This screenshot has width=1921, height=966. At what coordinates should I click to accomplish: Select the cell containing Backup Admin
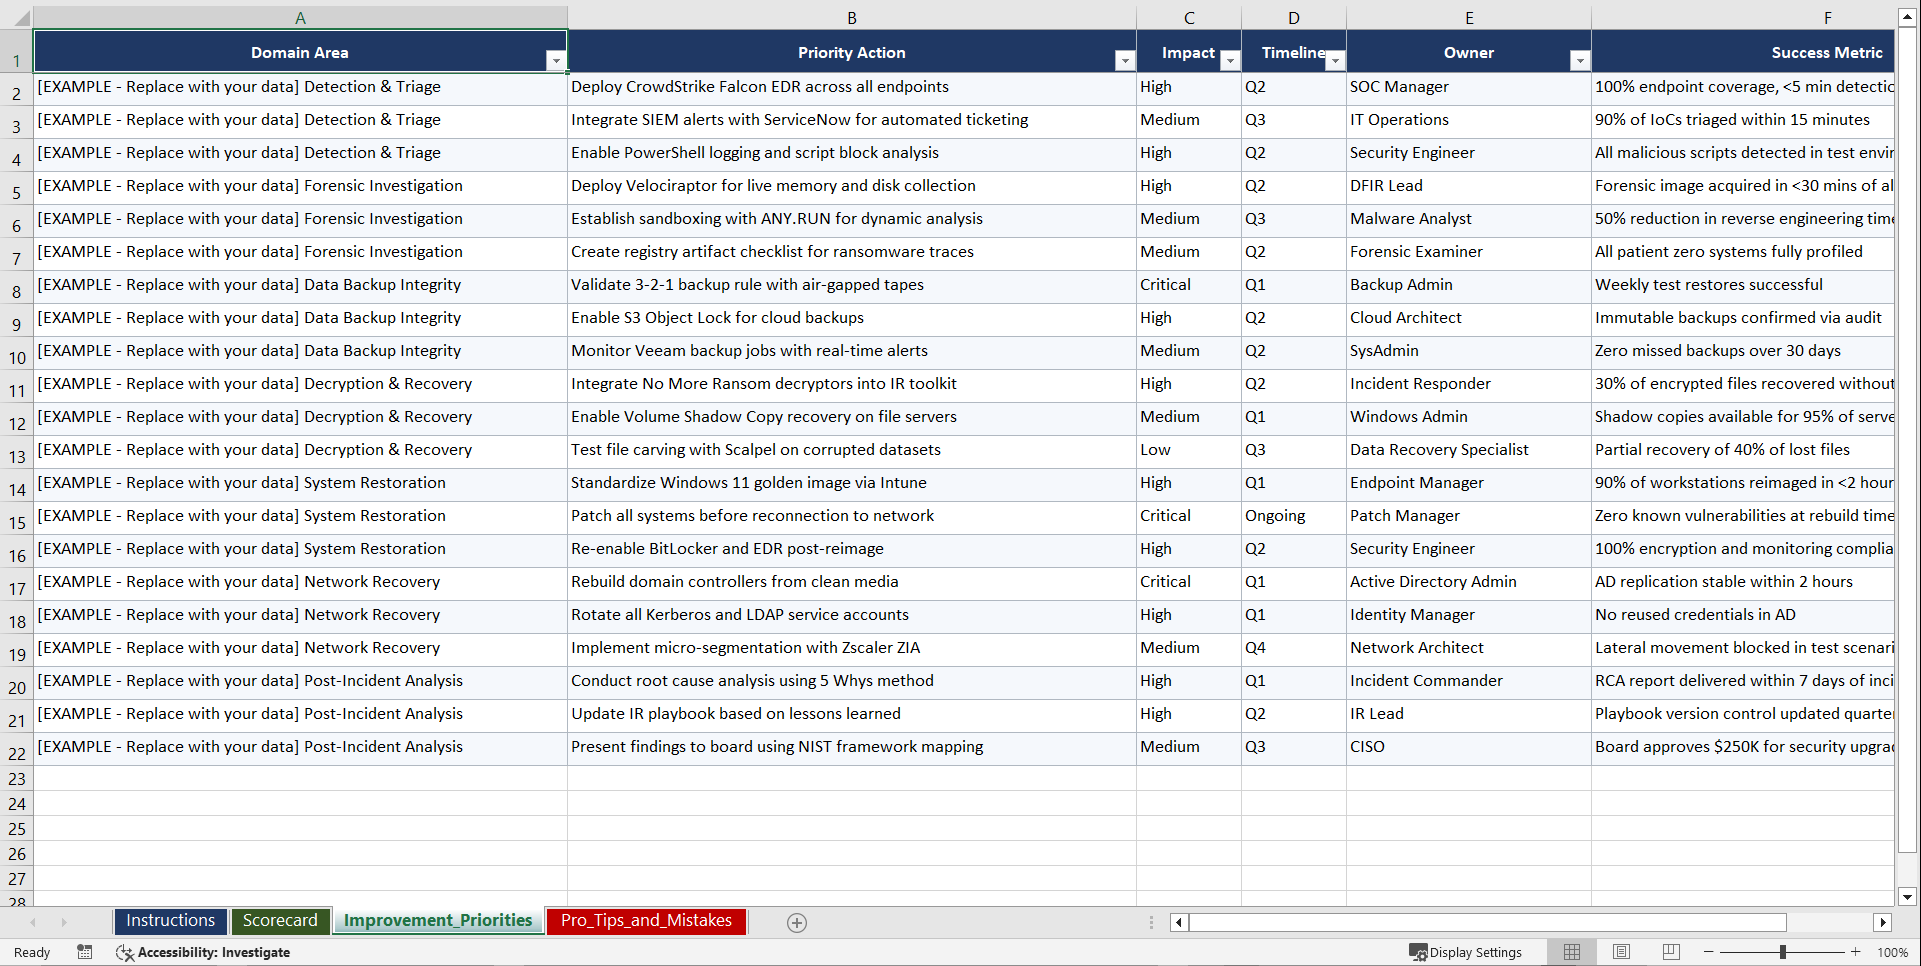point(1403,286)
